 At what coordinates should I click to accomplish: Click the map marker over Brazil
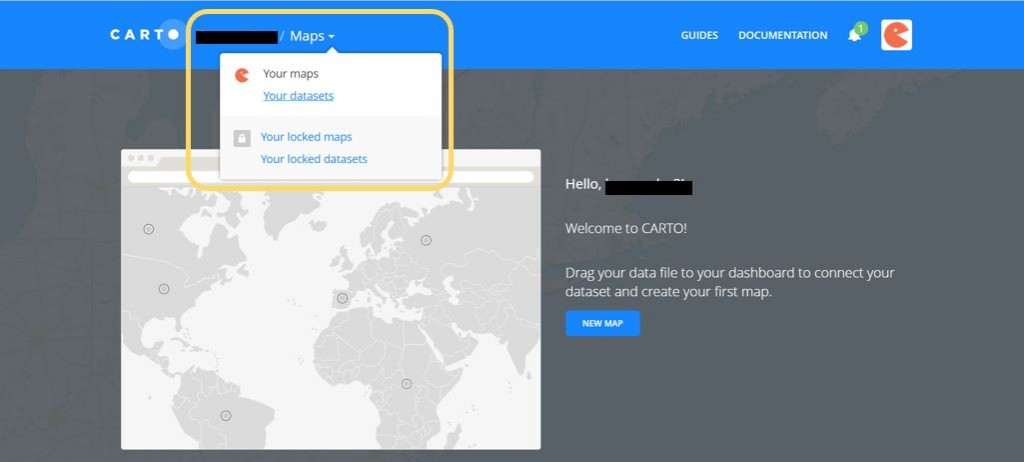click(x=226, y=416)
